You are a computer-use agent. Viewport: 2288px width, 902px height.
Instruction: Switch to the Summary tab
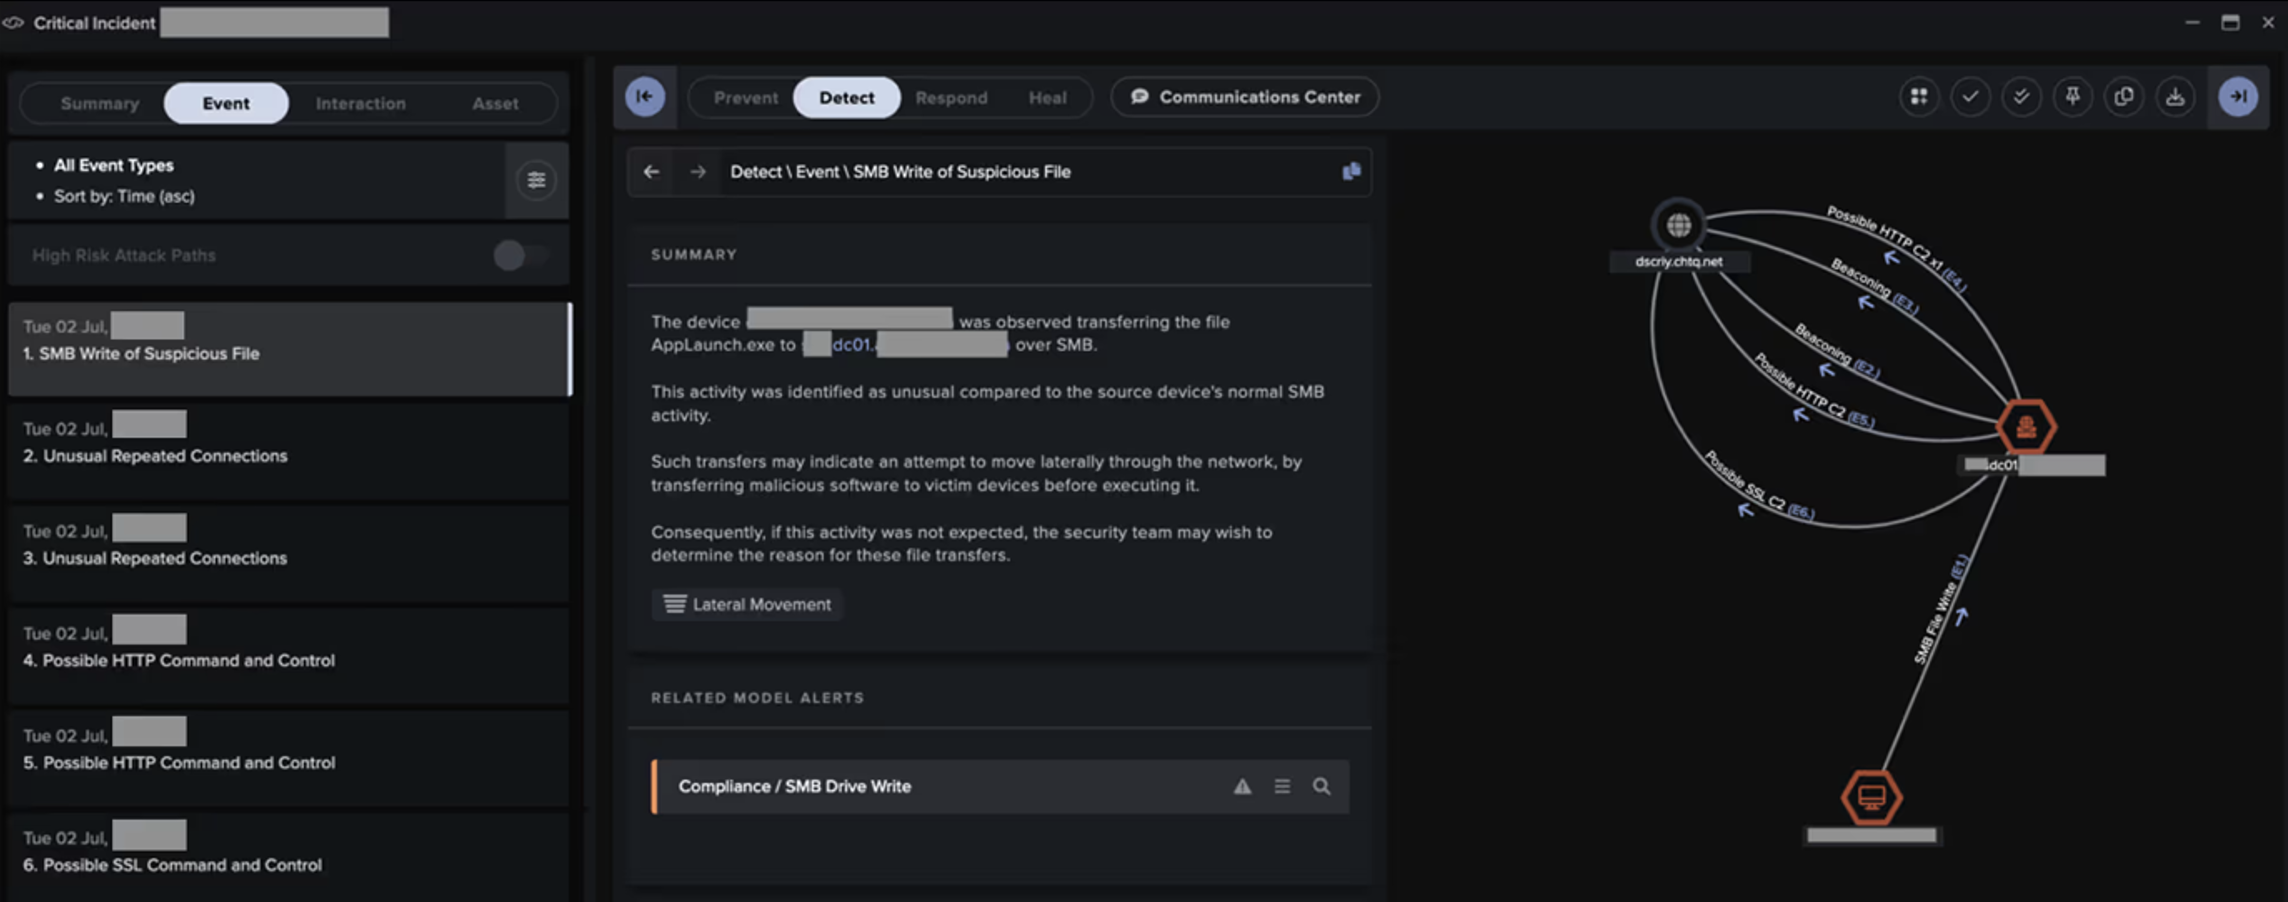[99, 103]
